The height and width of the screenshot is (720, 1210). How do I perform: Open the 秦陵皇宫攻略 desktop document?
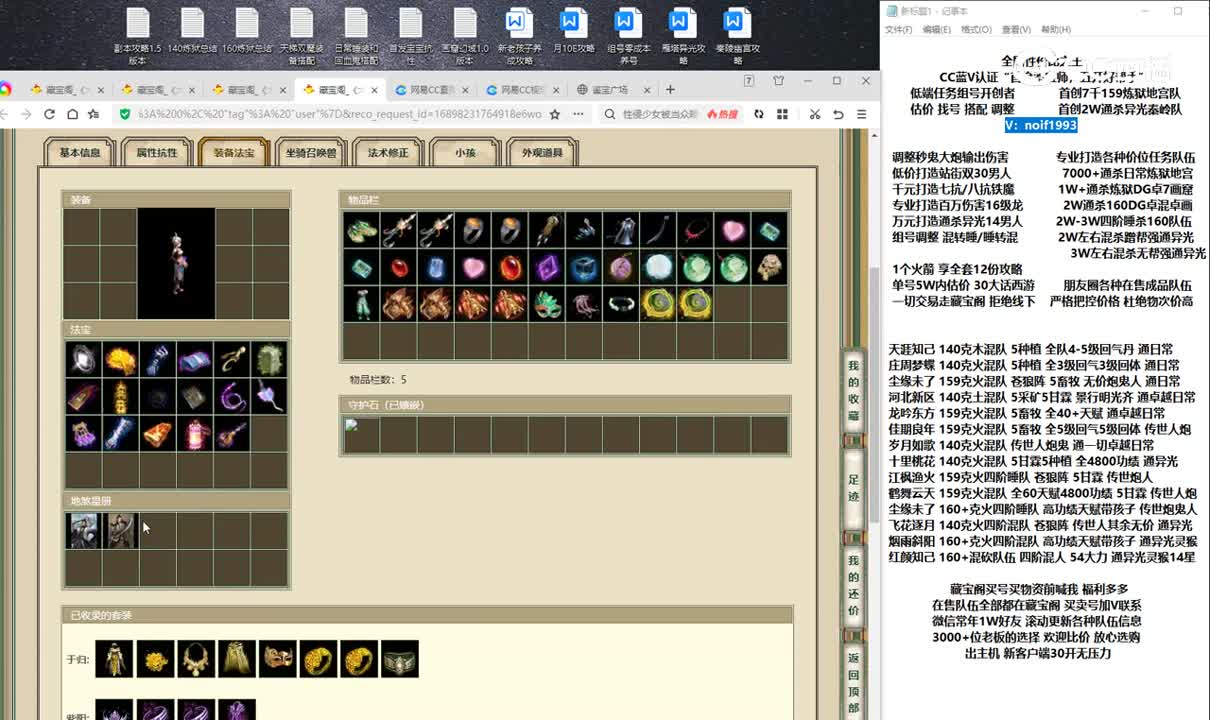pos(738,35)
